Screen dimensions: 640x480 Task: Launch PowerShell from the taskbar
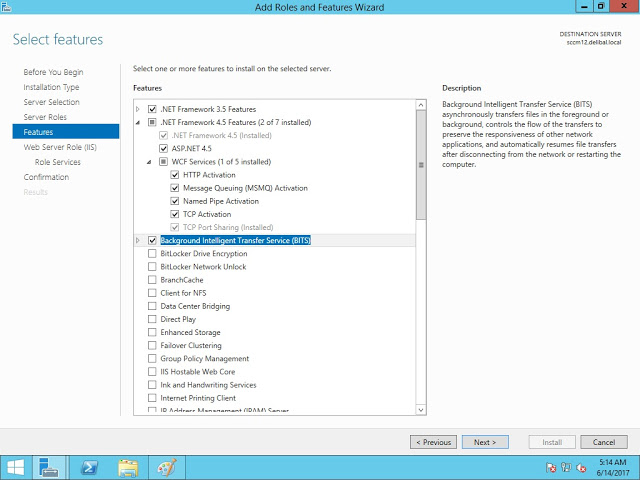[x=89, y=467]
